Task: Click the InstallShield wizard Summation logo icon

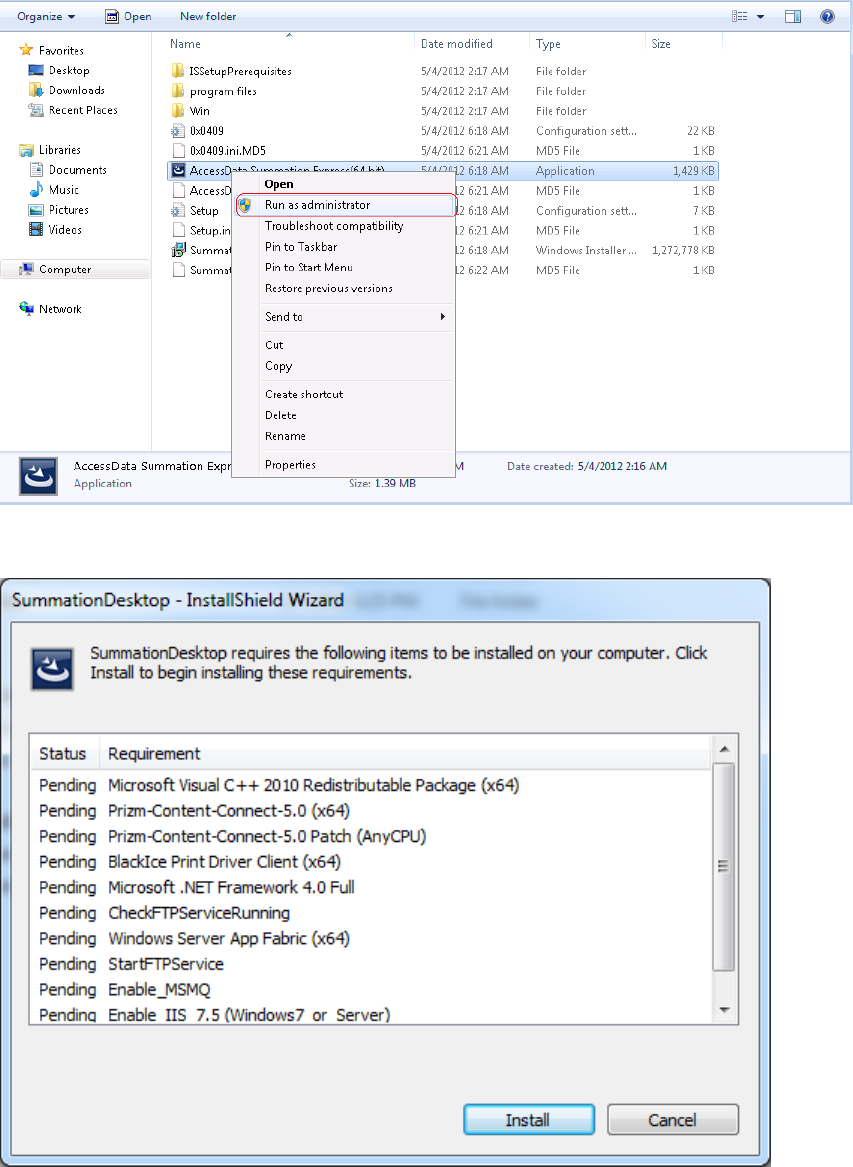Action: (52, 668)
